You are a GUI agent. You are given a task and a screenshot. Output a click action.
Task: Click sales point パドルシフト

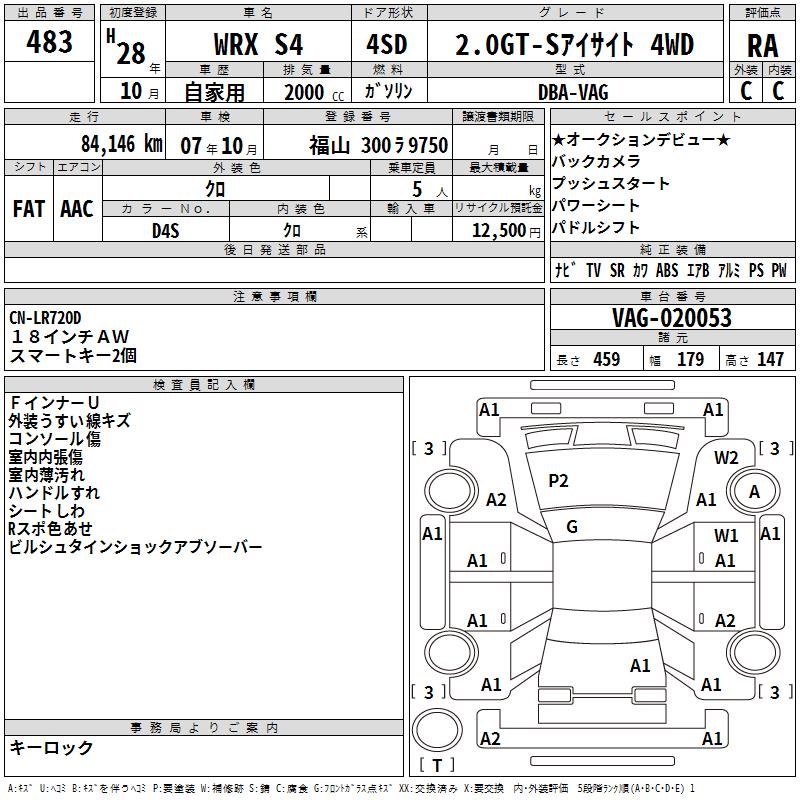(596, 227)
